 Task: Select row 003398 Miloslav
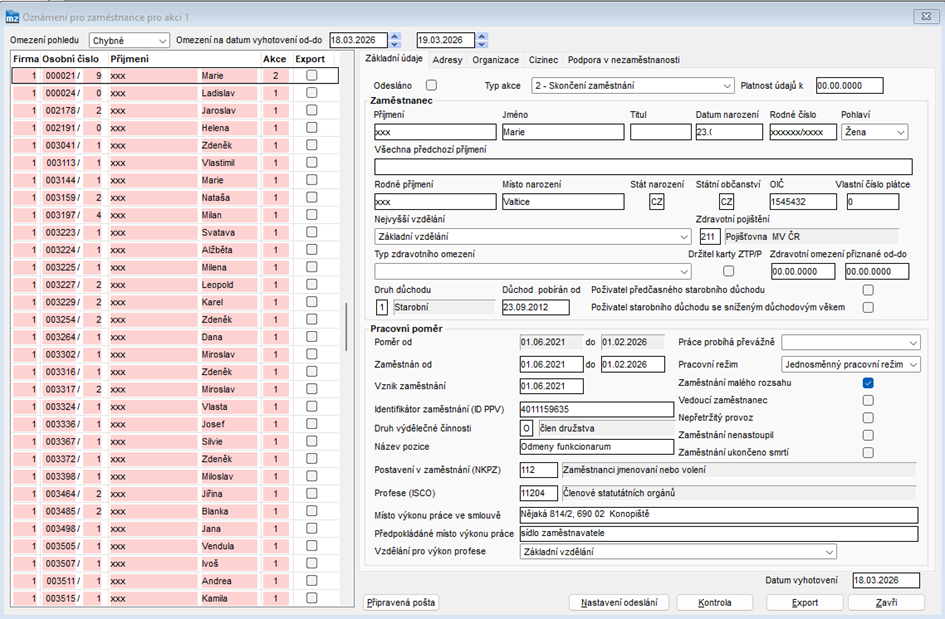pyautogui.click(x=175, y=476)
